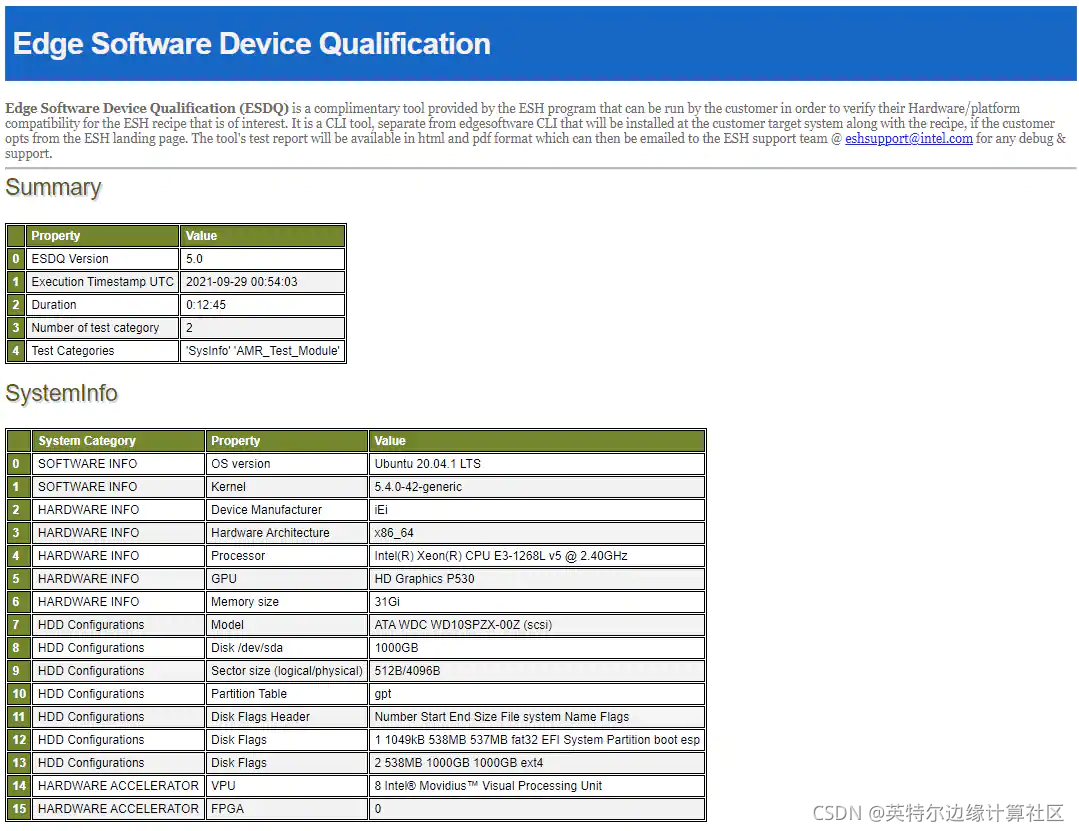This screenshot has width=1079, height=831.
Task: Click the 'Kernel' property cell
Action: coord(286,487)
